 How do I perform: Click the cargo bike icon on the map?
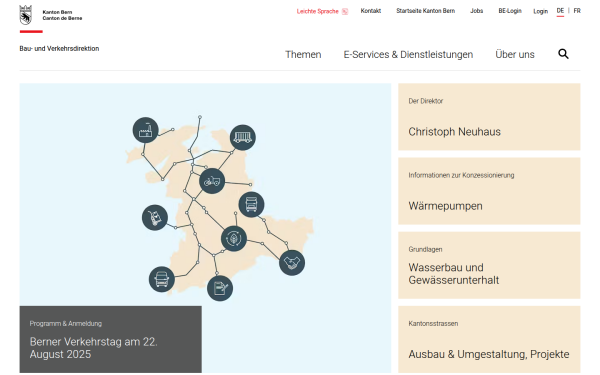point(212,181)
